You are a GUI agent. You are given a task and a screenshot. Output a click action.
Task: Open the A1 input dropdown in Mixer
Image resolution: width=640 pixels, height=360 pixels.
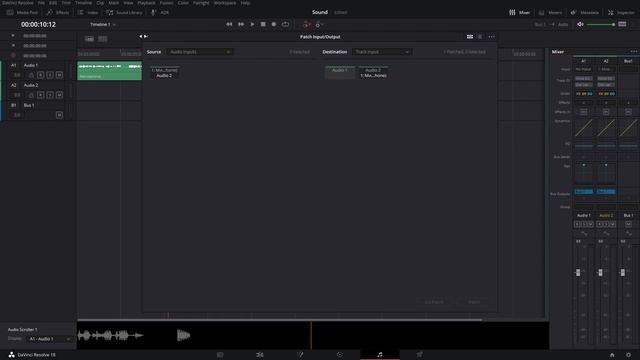click(x=584, y=69)
